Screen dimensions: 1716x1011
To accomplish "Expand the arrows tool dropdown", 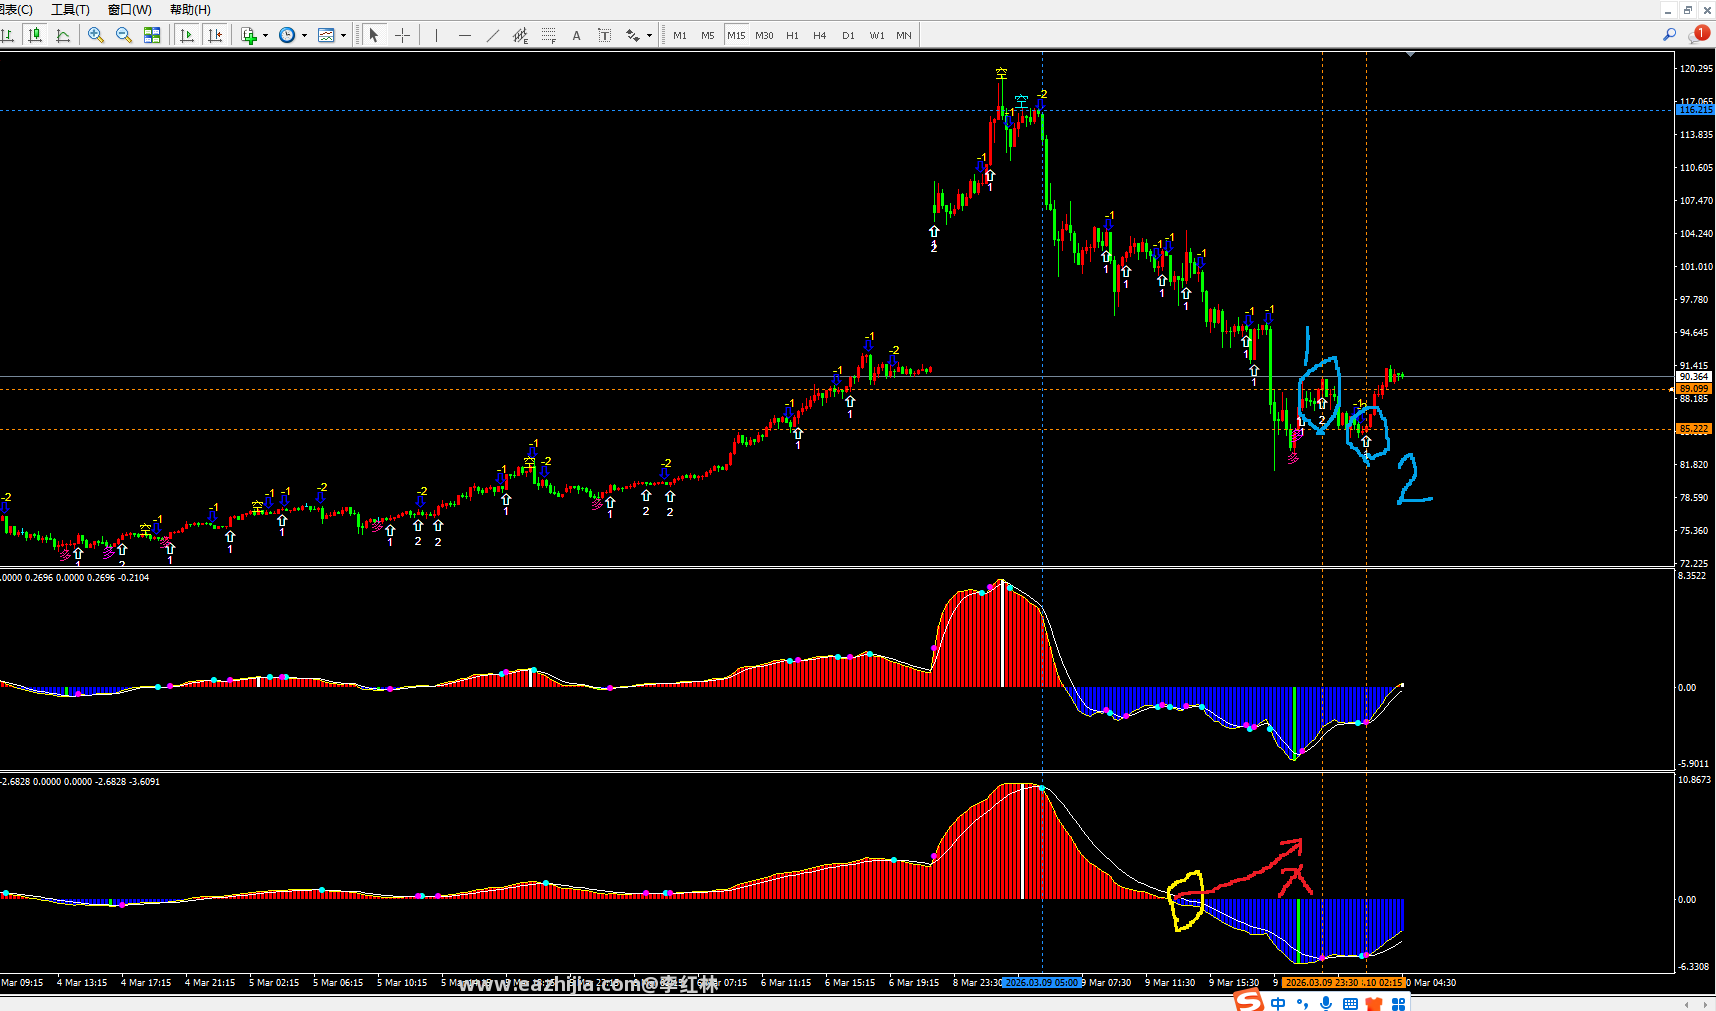I will [649, 35].
